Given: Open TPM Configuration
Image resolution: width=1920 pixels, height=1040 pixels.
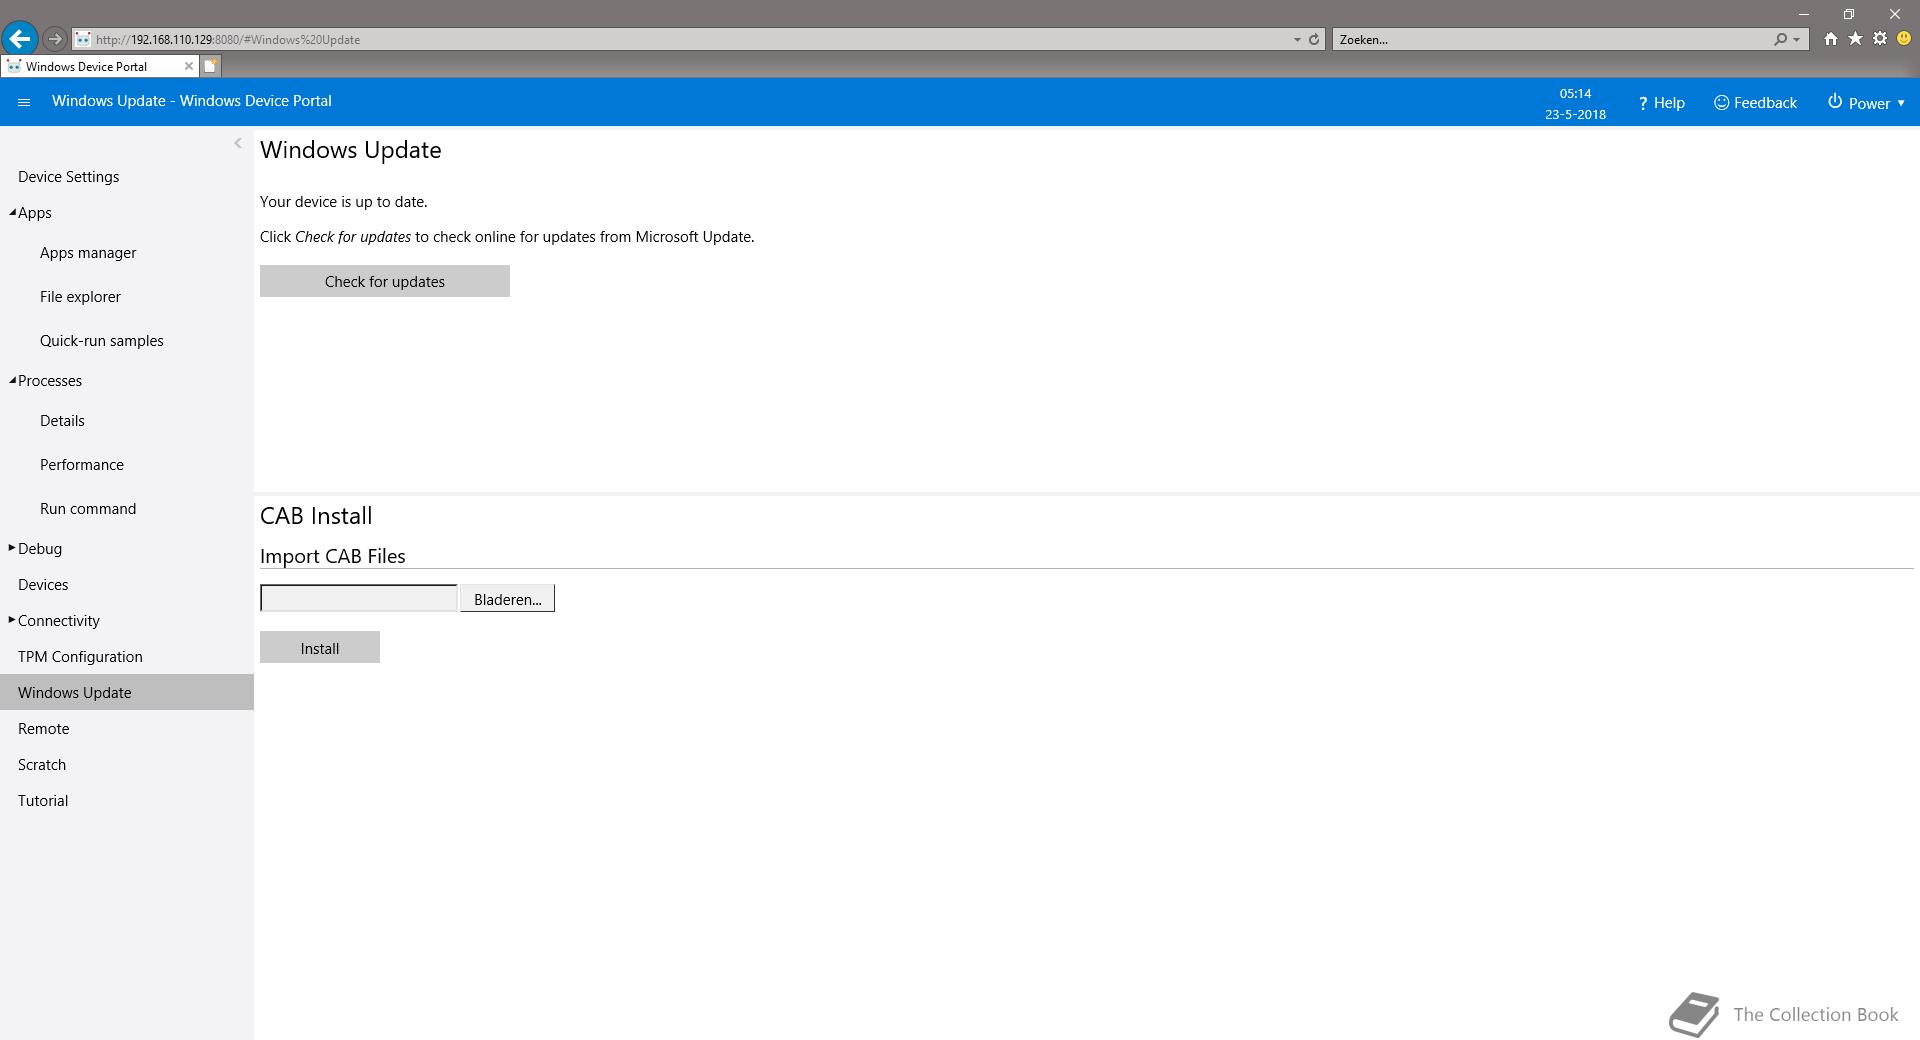Looking at the screenshot, I should point(80,657).
